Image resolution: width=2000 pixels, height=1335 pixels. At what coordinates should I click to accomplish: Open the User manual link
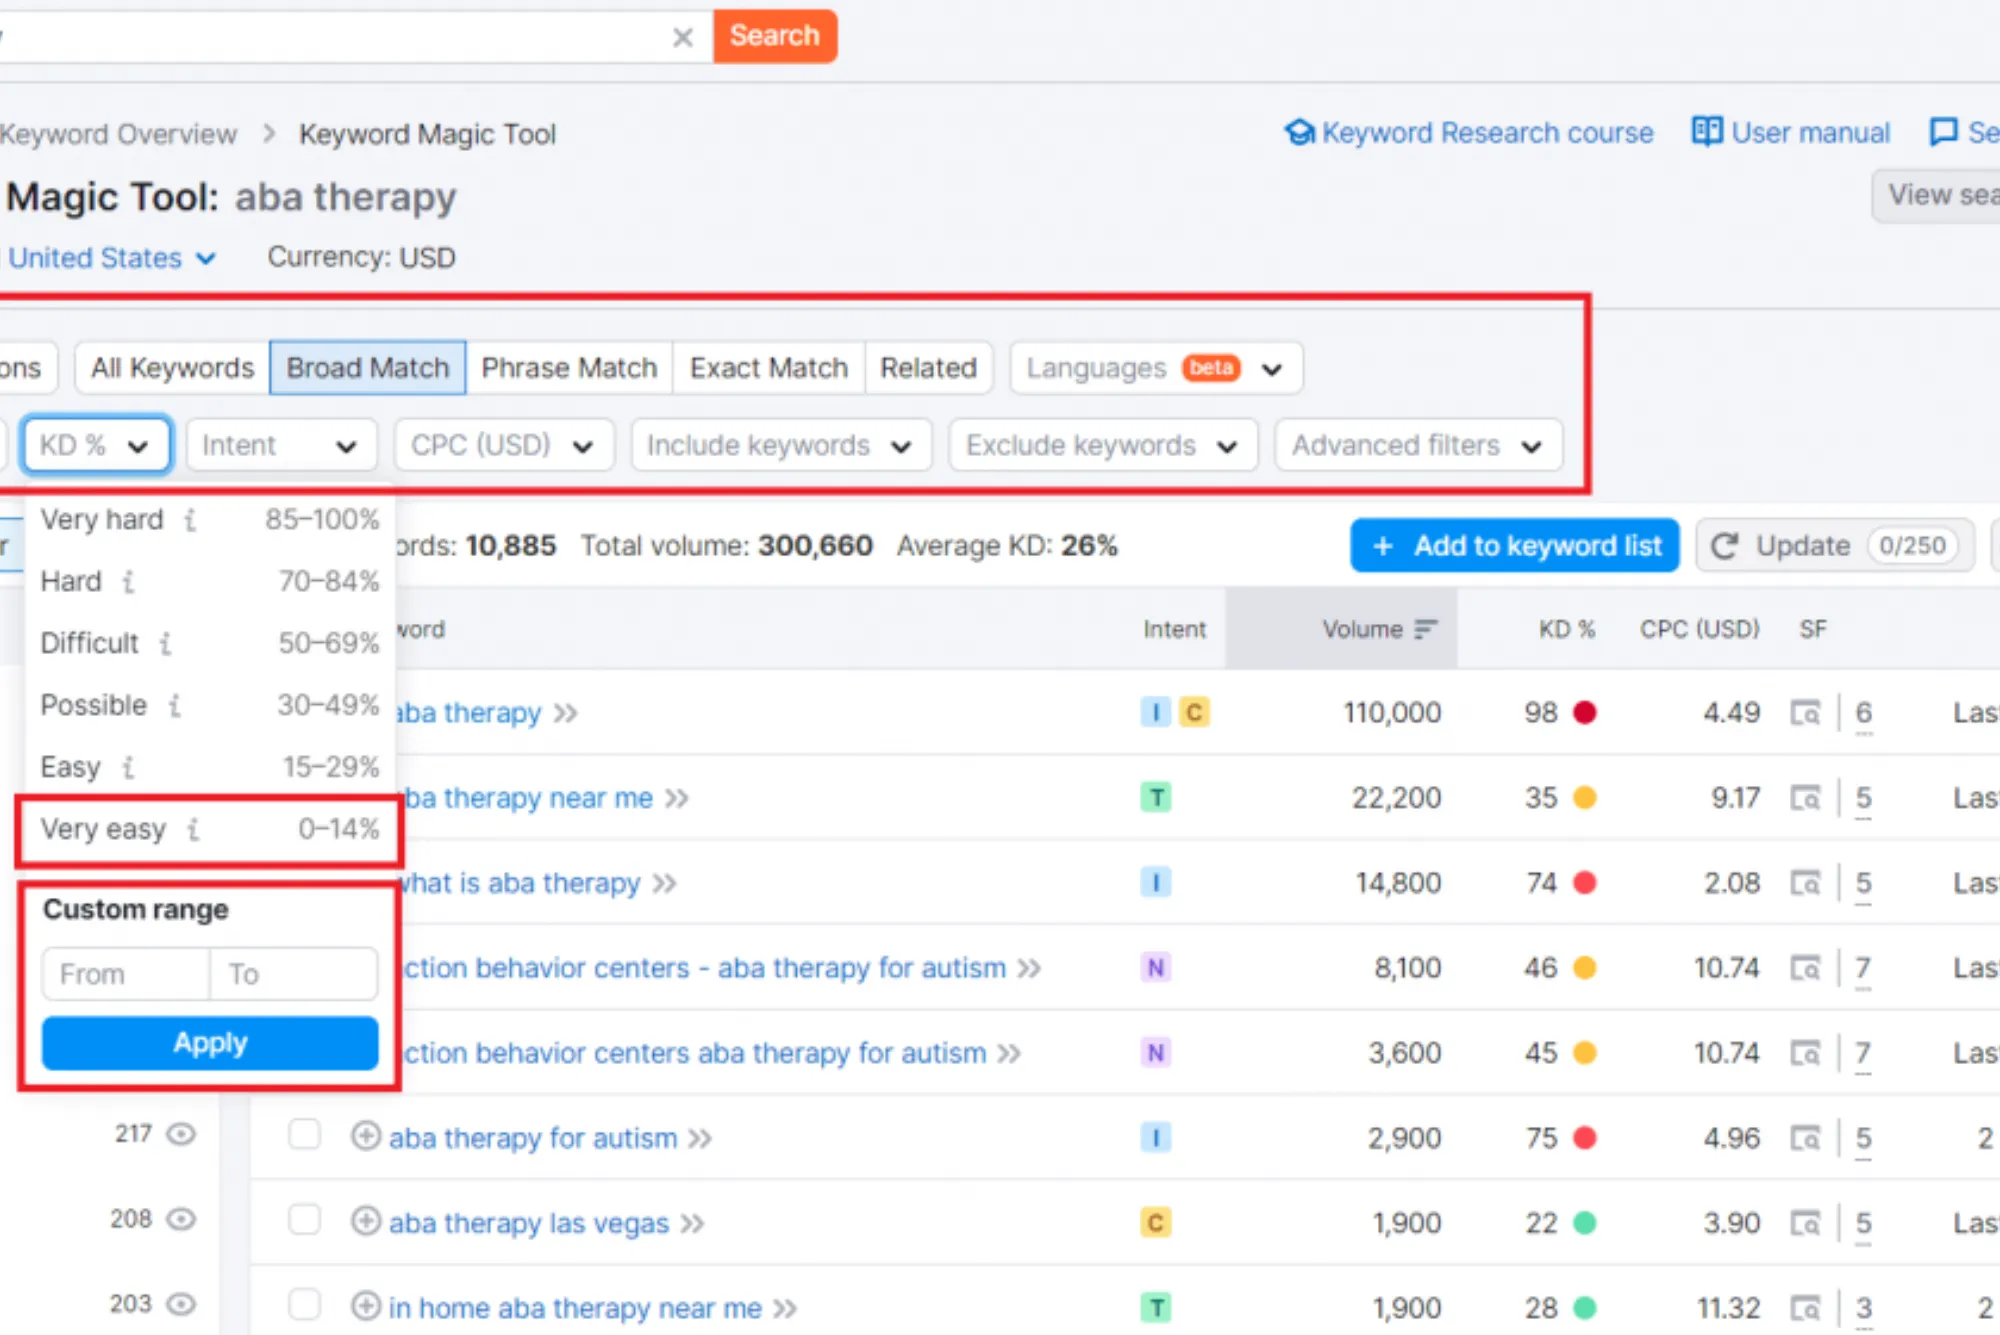1810,133
